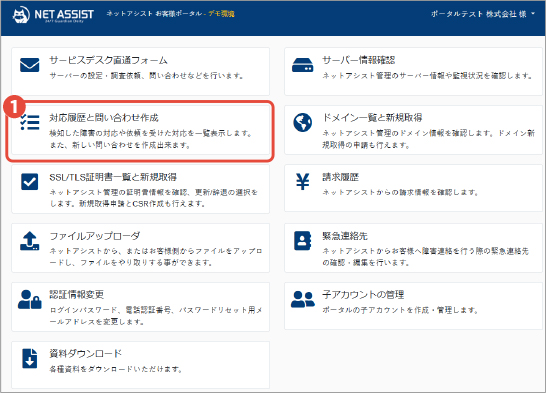Open 対応履歴と問い合わせ作成 heading

[104, 118]
